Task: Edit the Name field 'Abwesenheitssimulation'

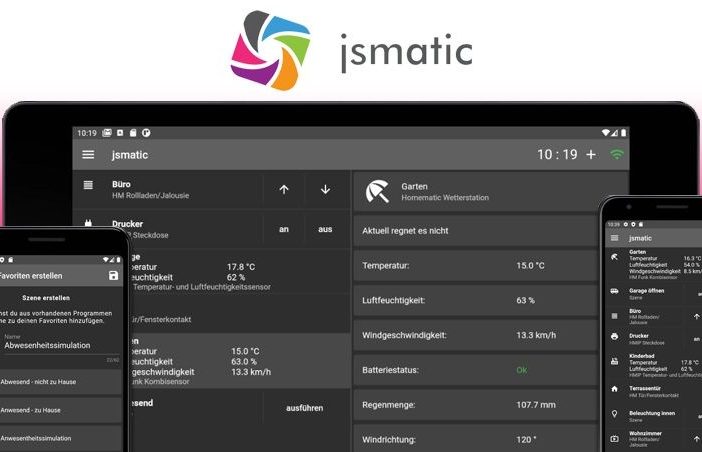Action: pos(61,345)
